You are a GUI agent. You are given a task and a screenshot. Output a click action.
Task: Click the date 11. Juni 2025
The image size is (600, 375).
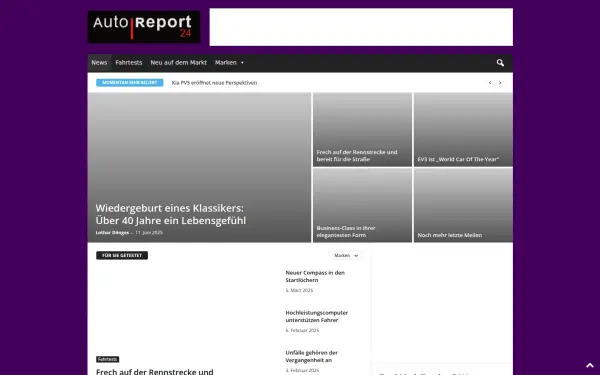click(x=149, y=233)
